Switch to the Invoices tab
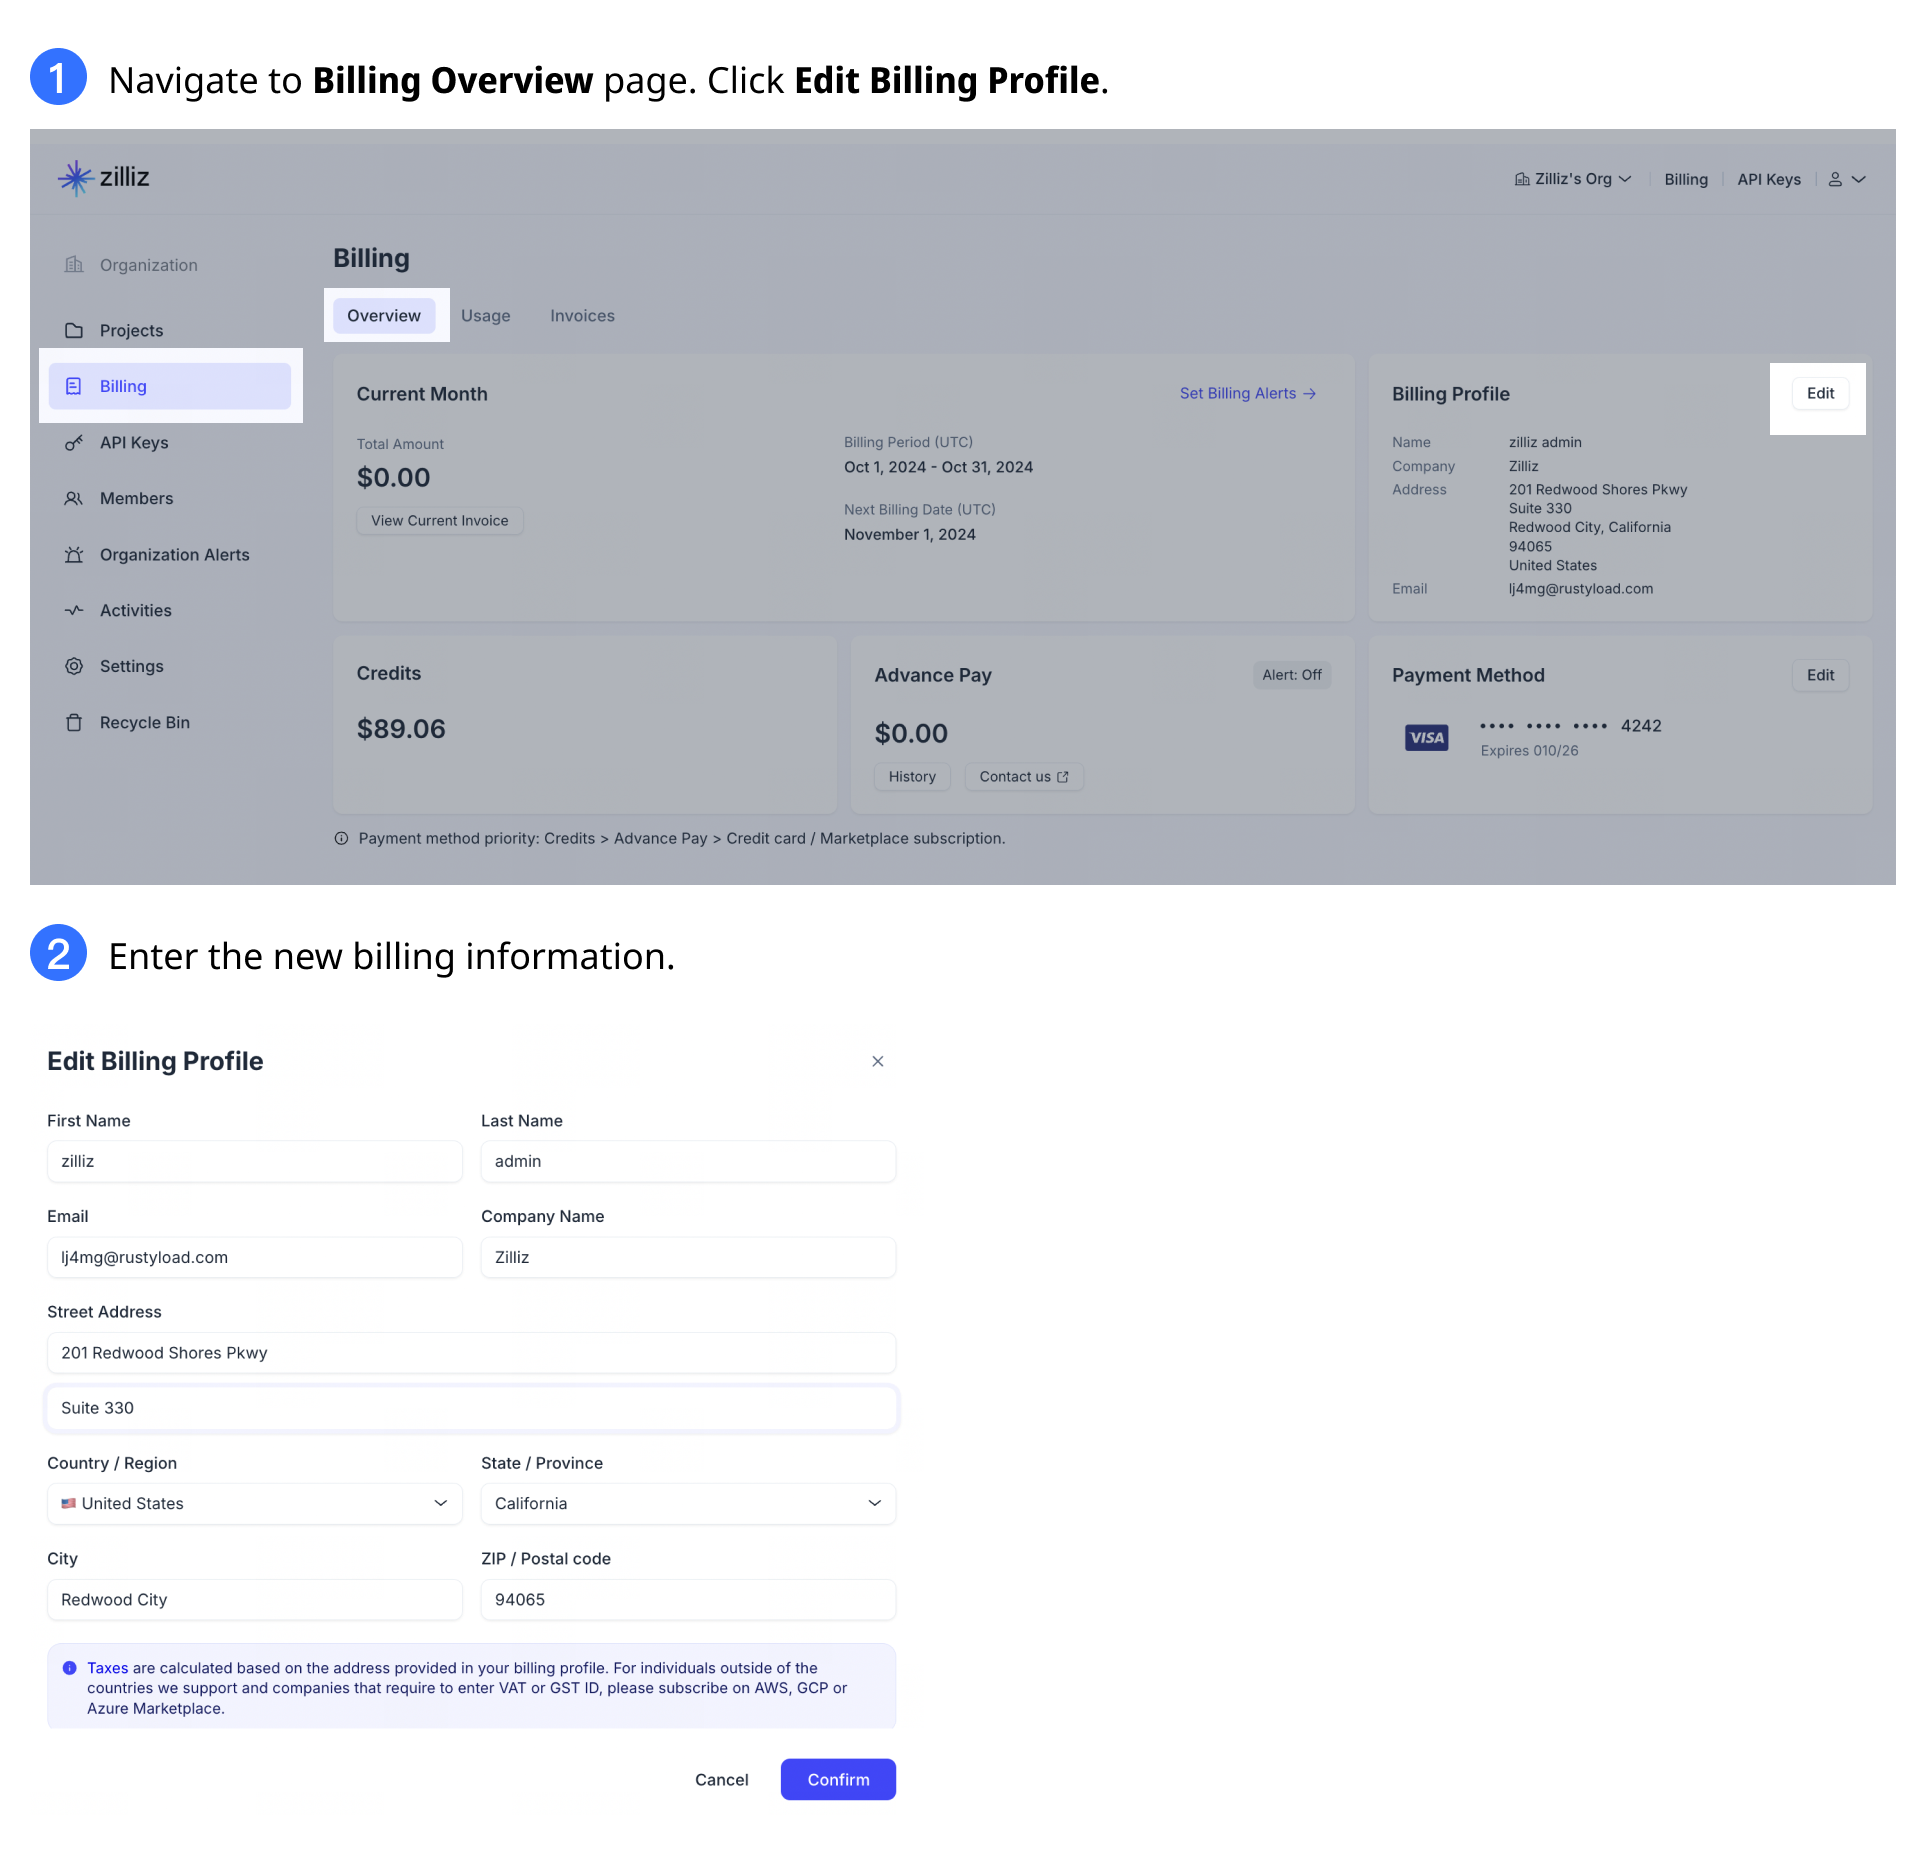 (x=581, y=315)
